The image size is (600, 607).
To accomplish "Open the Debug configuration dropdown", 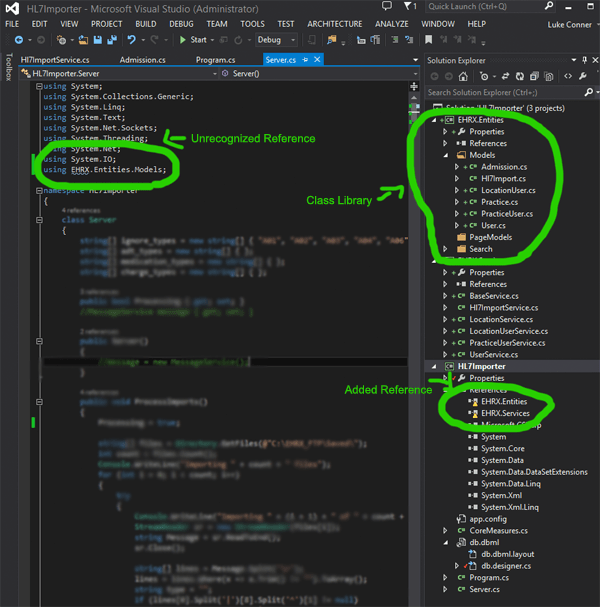I will point(276,40).
